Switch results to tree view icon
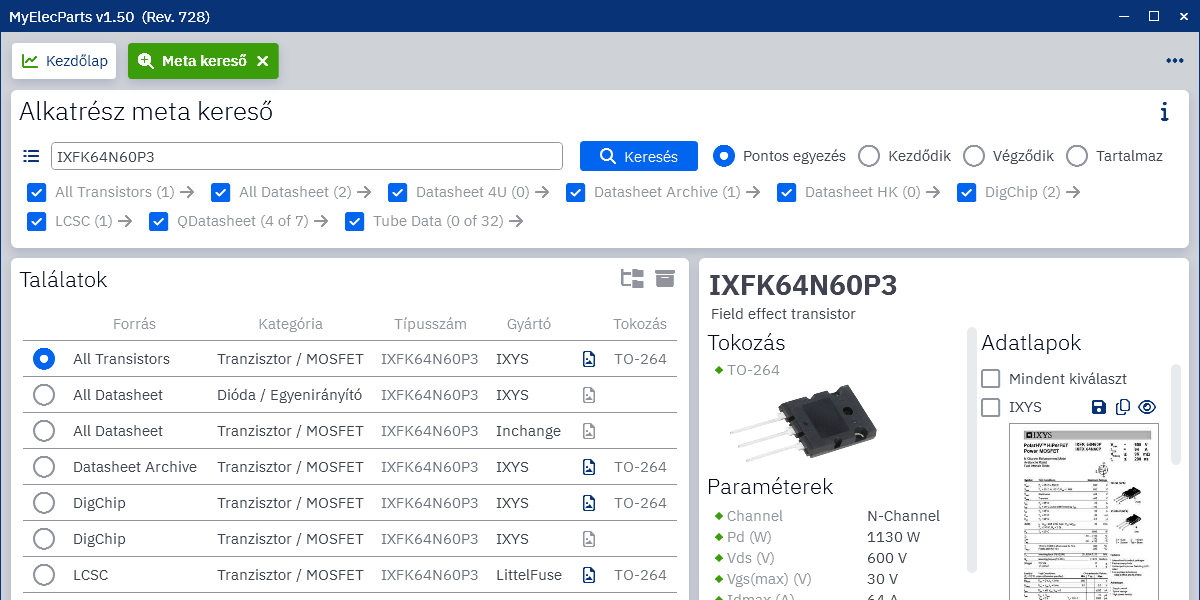The height and width of the screenshot is (600, 1200). tap(632, 278)
